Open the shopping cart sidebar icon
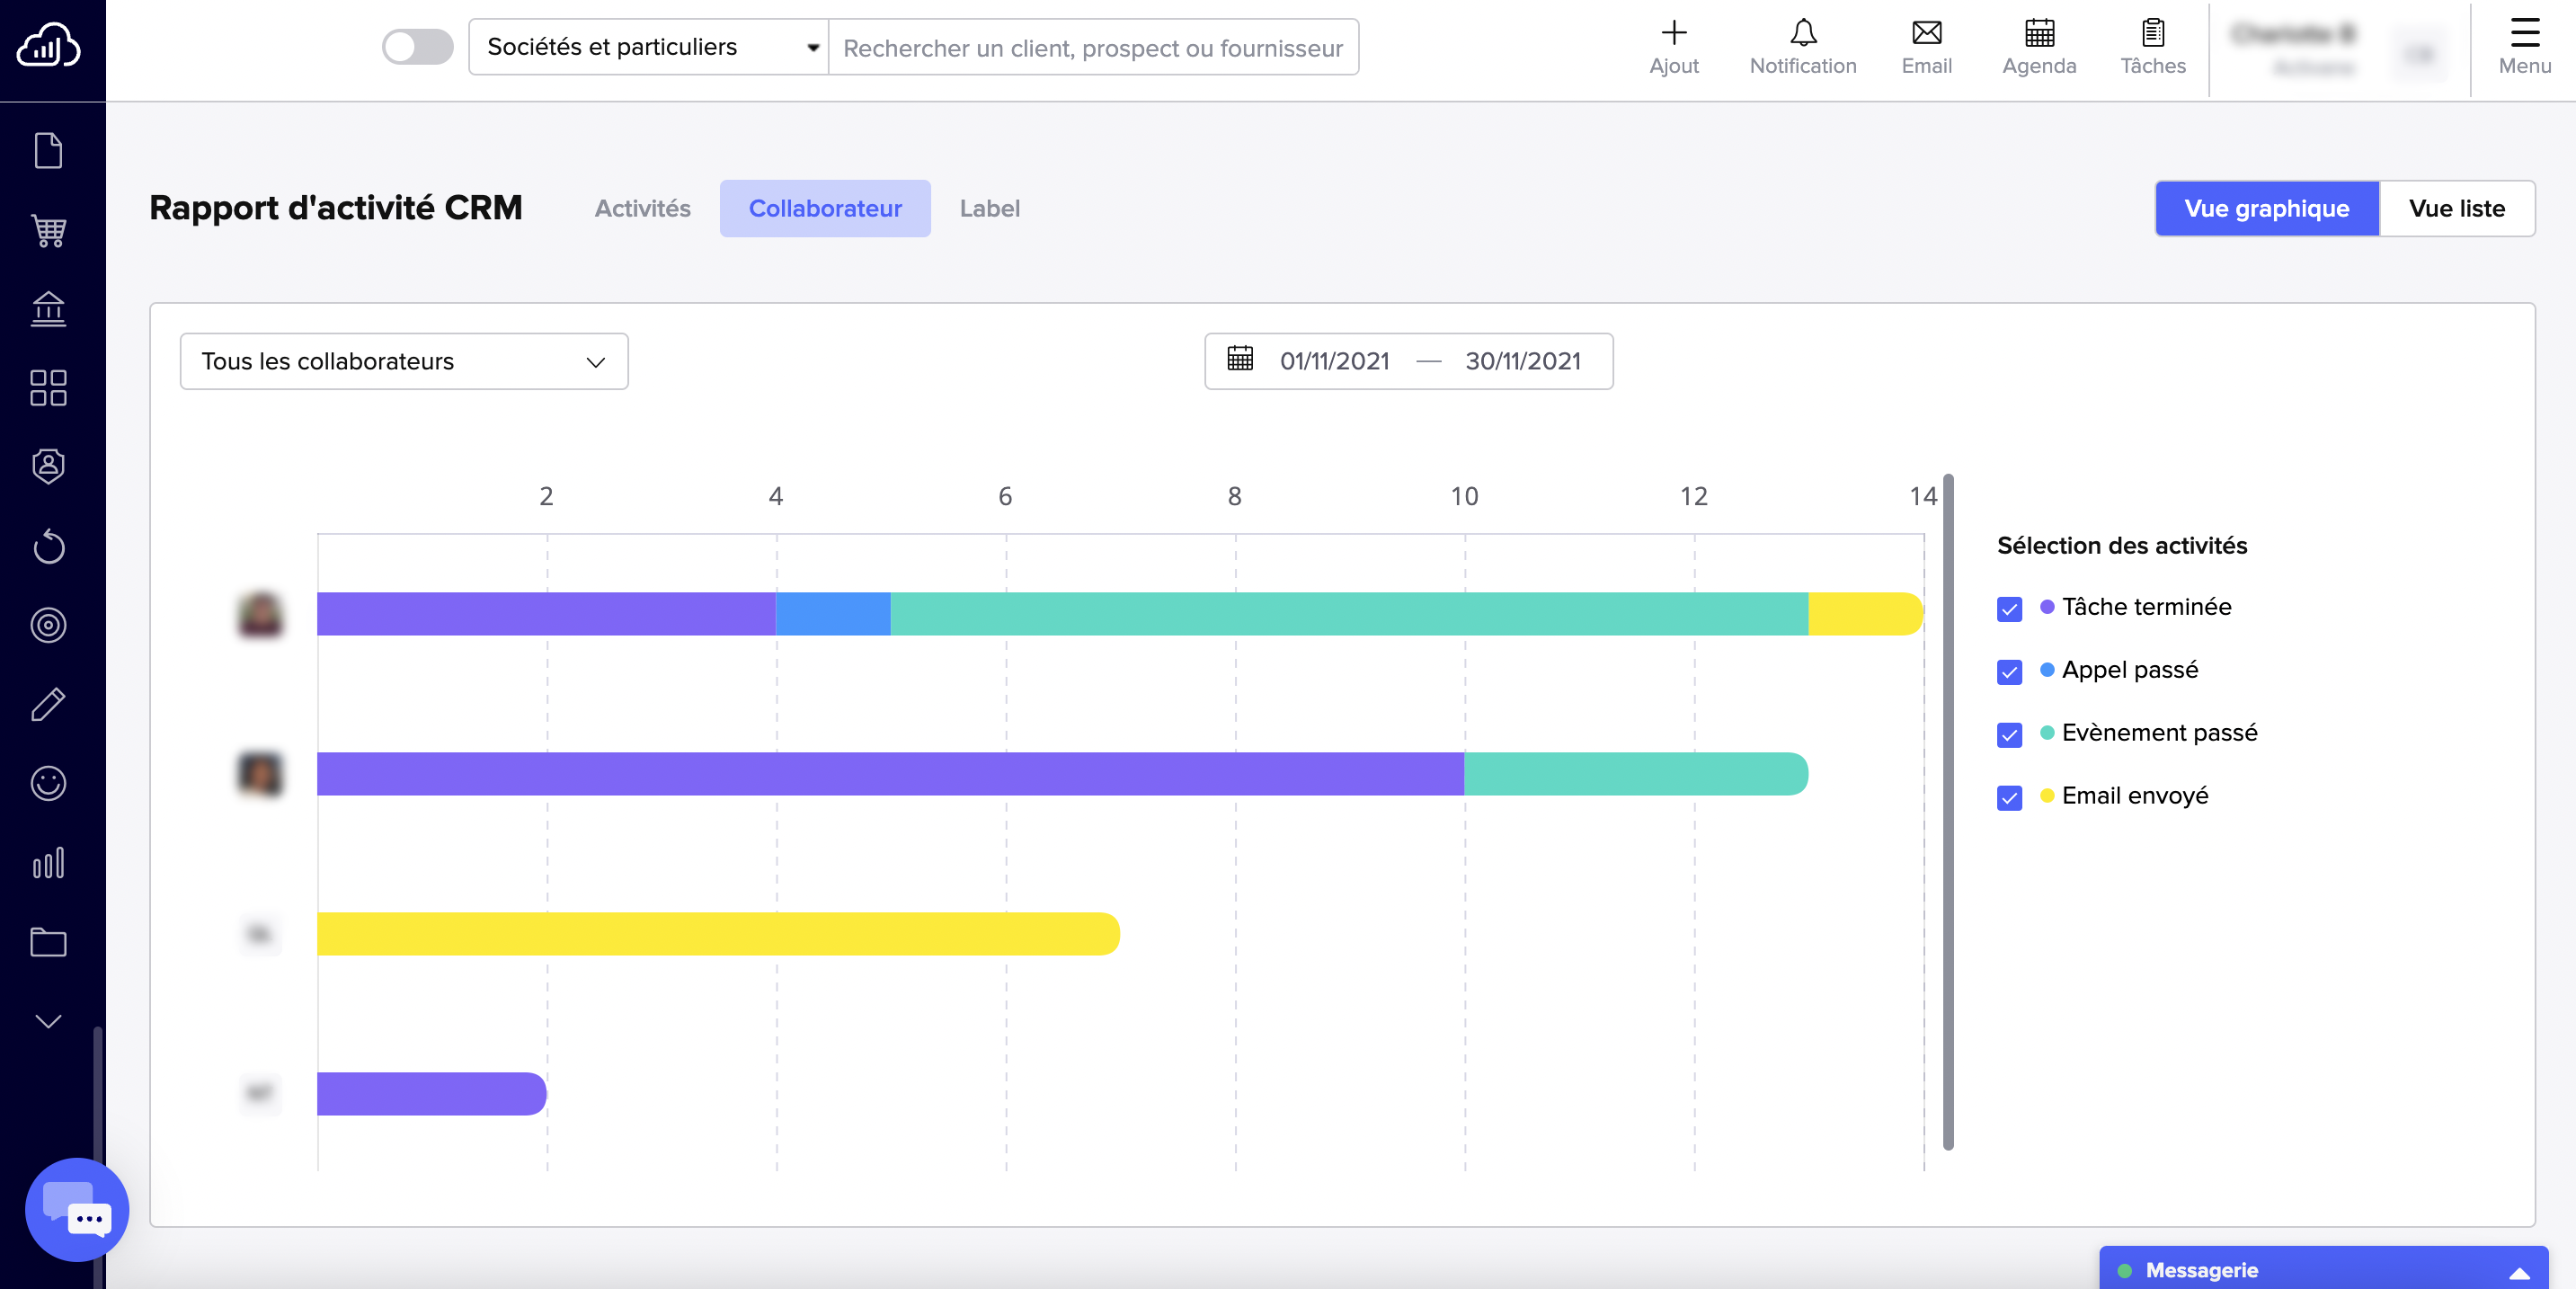Screen dimensions: 2576x1289 pyautogui.click(x=48, y=231)
